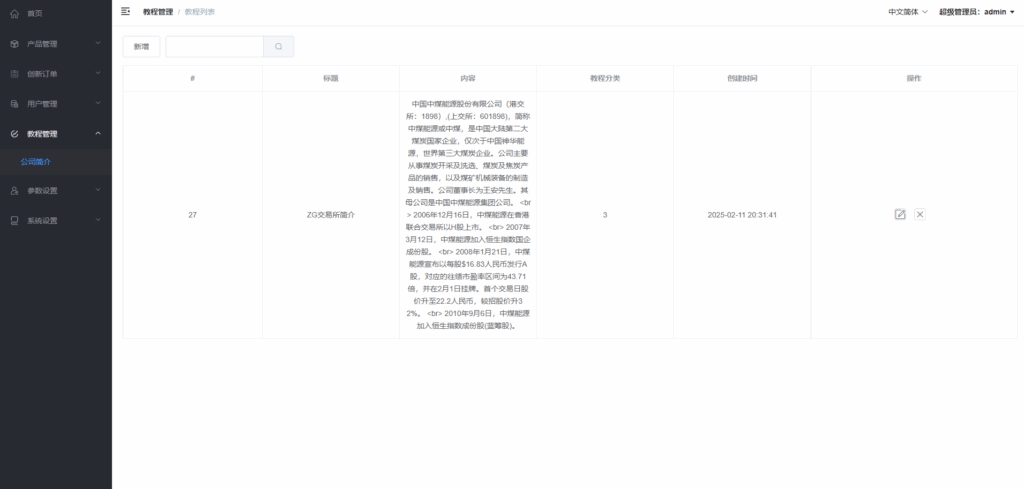1024x489 pixels.
Task: Click the 新增 button
Action: point(141,46)
